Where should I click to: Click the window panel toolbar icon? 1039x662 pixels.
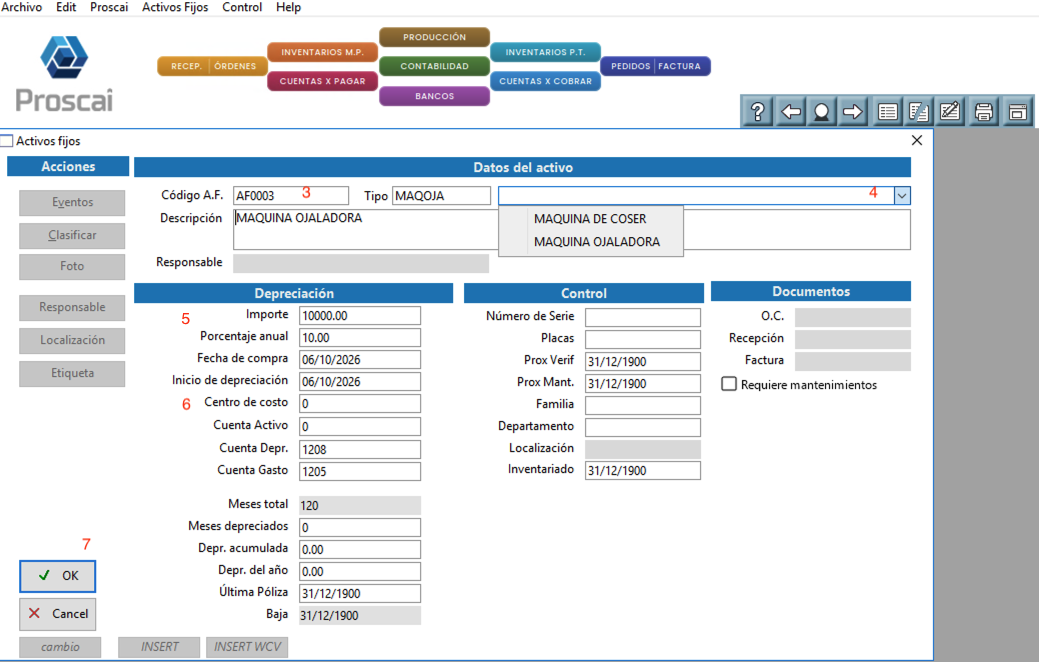coord(1017,111)
